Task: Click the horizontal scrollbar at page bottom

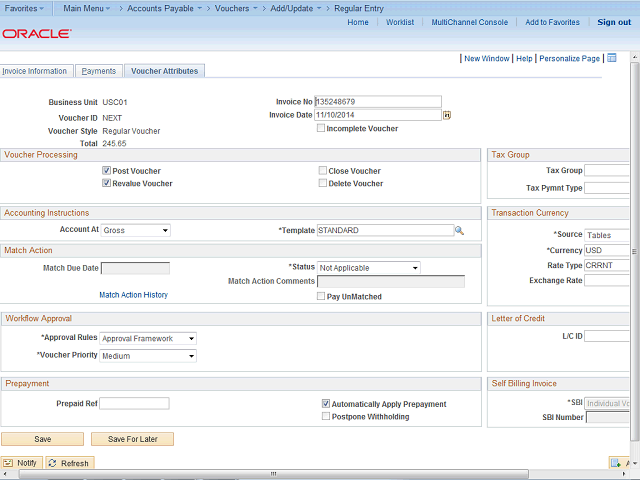Action: (273, 474)
